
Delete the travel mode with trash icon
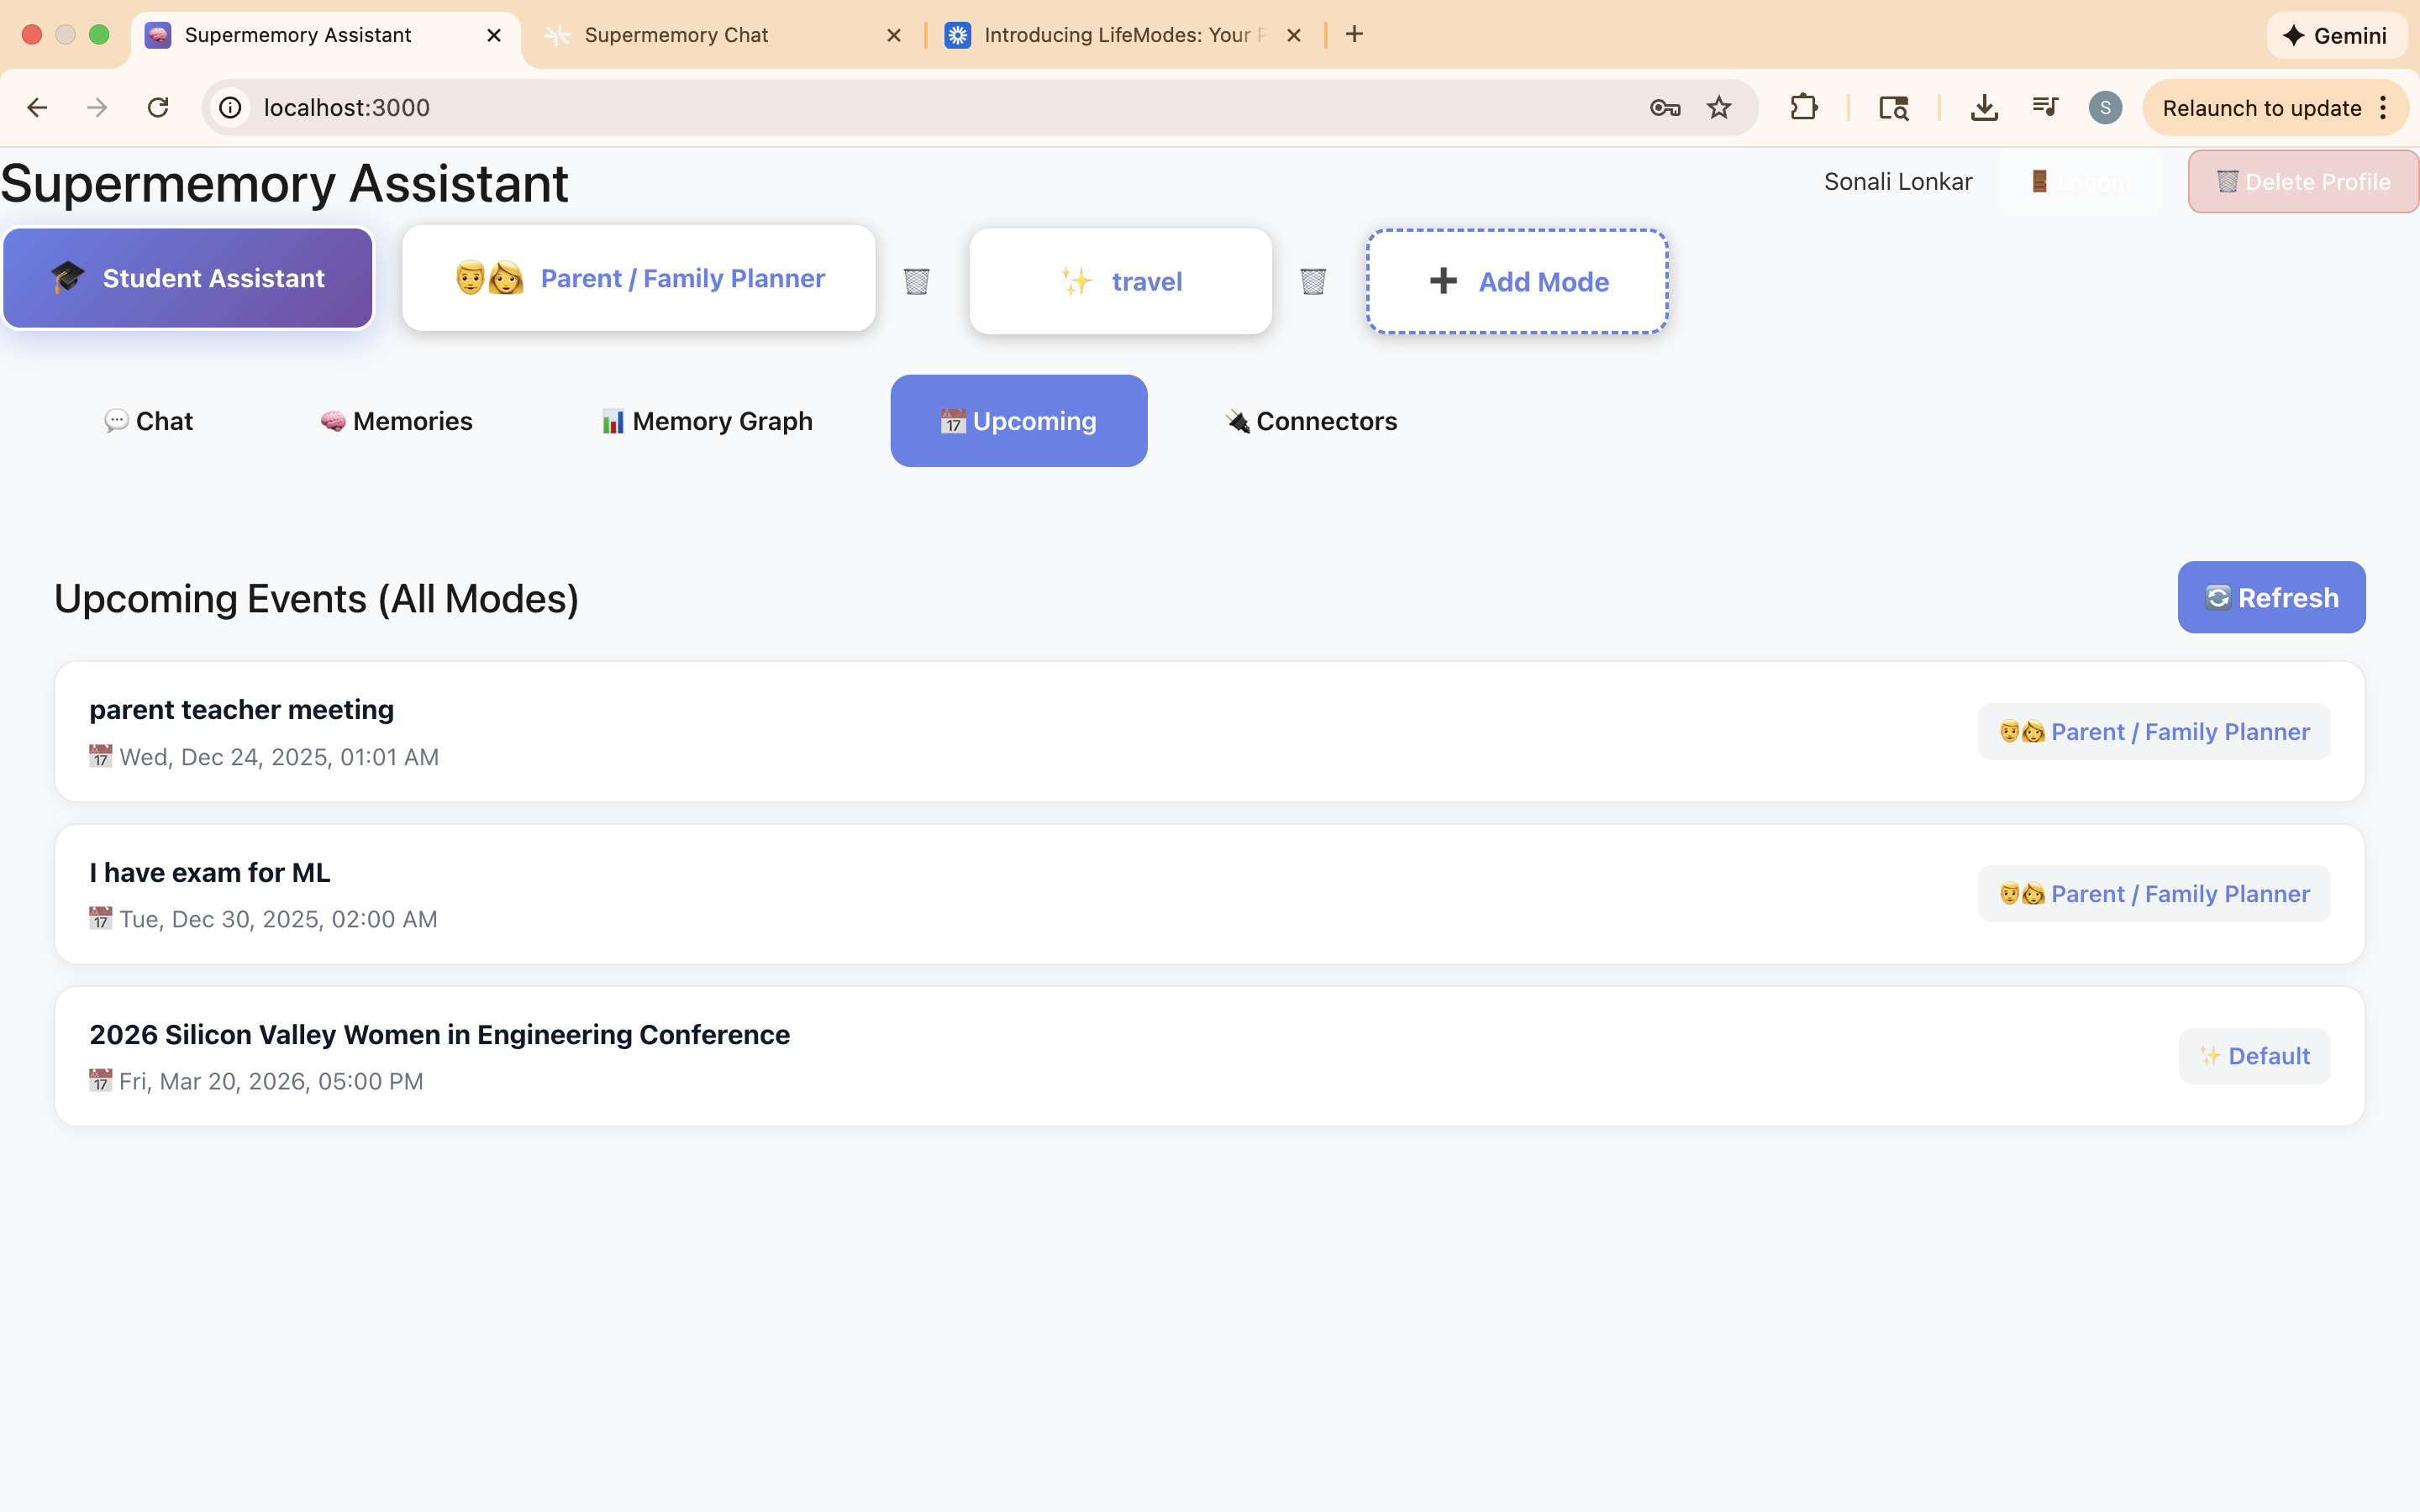click(1312, 281)
